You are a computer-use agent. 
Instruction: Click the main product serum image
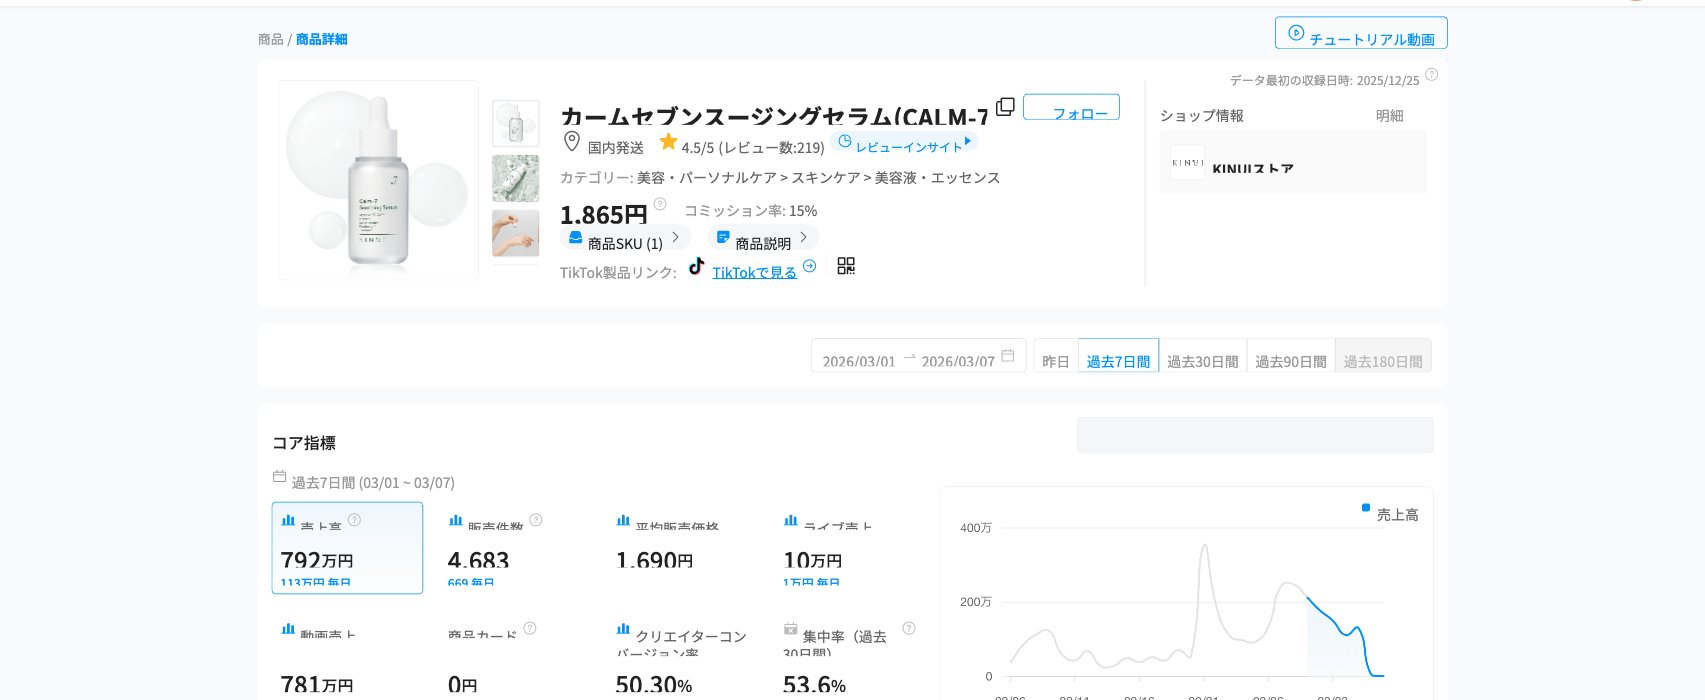point(379,181)
